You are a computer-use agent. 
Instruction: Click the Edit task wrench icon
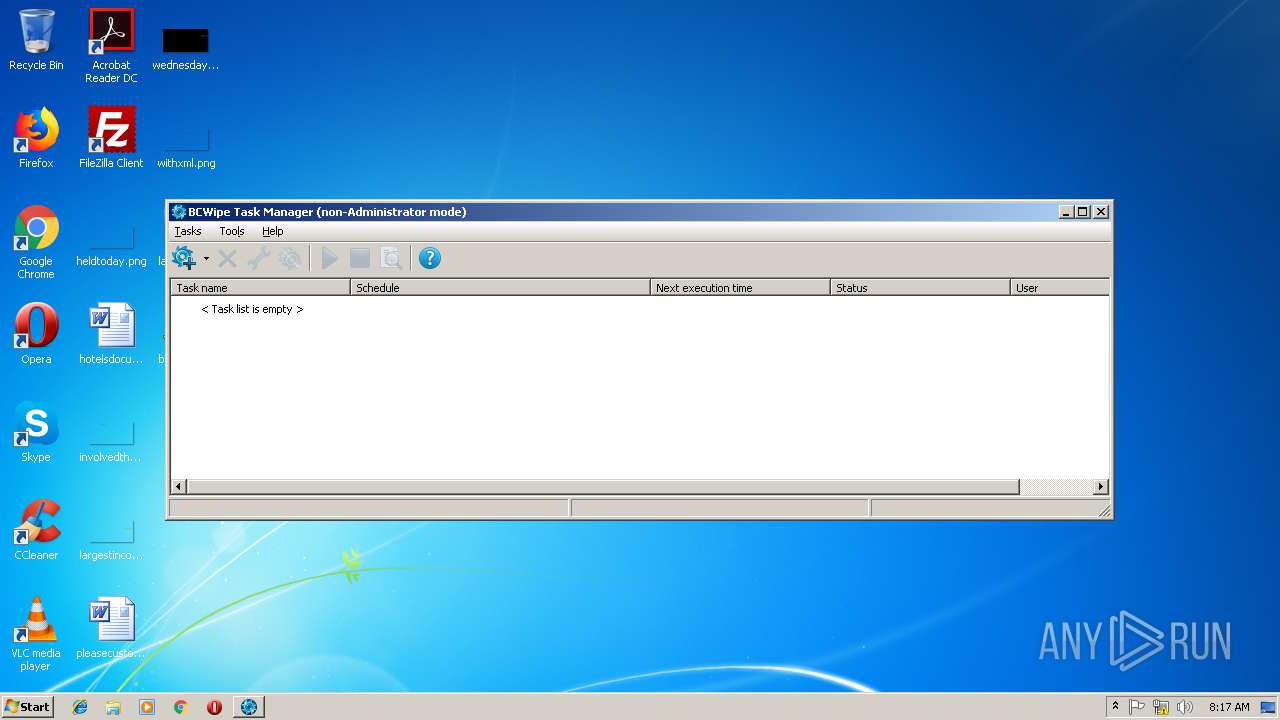tap(259, 258)
